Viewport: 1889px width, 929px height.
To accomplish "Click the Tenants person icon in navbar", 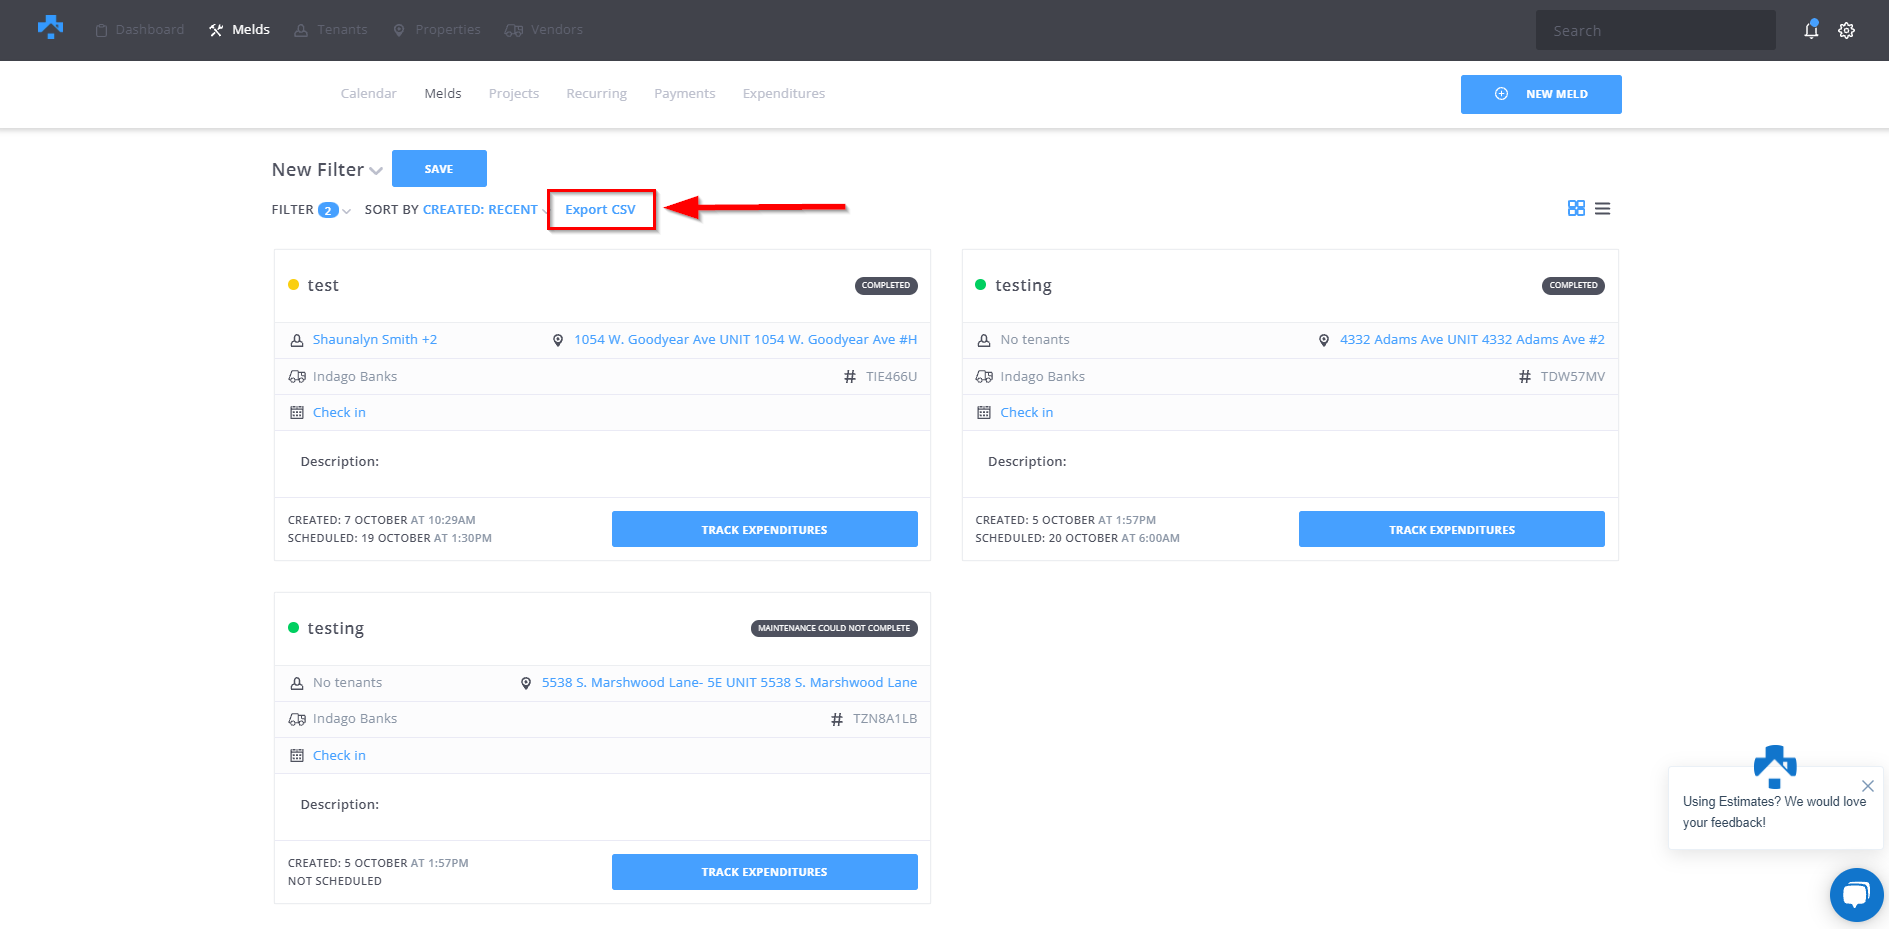I will (301, 30).
